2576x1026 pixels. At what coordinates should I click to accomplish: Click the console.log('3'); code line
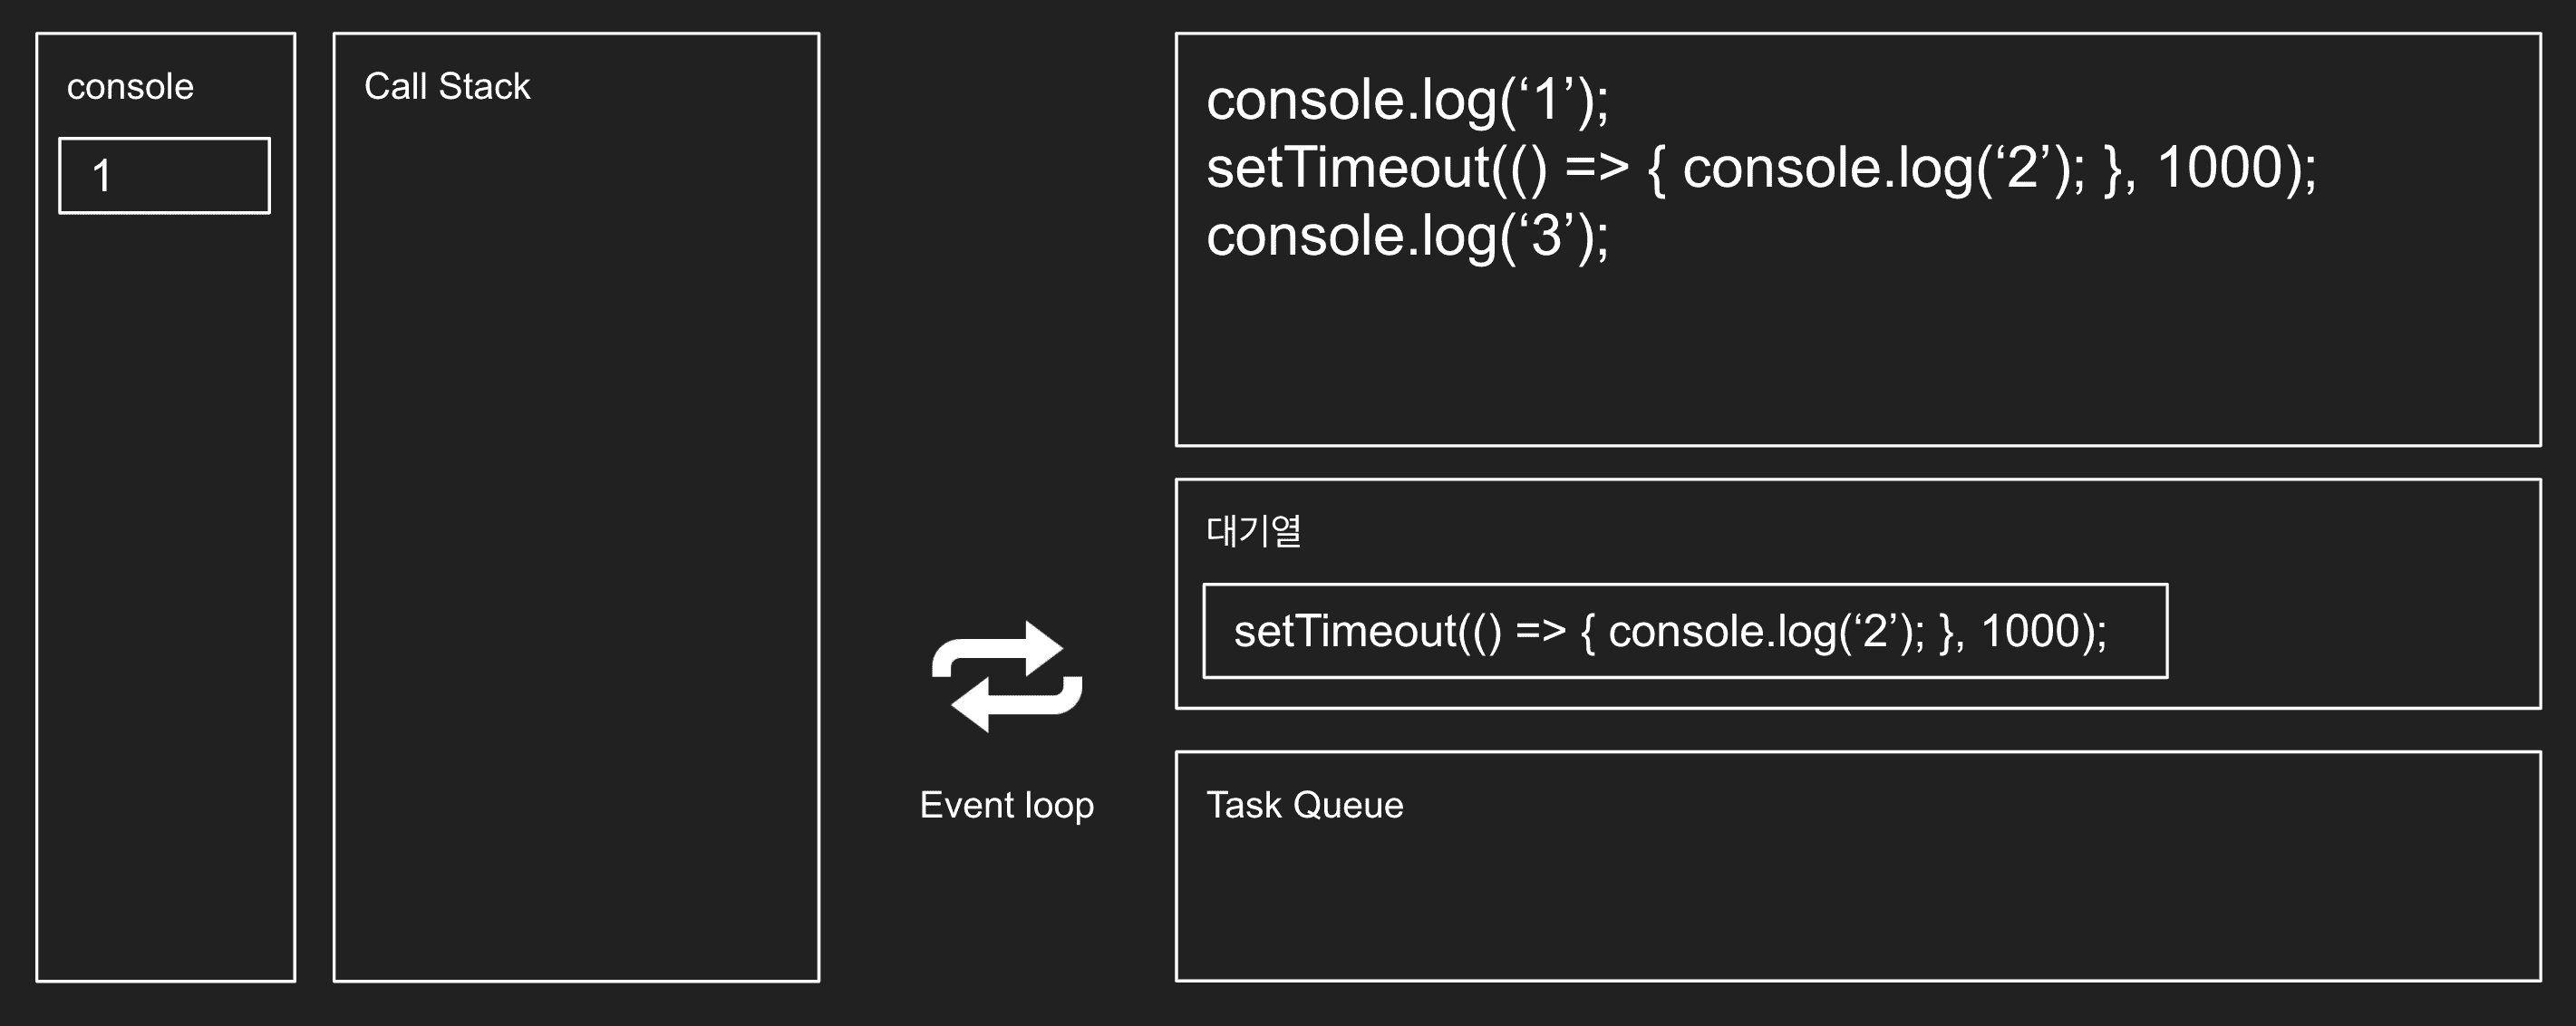1407,236
